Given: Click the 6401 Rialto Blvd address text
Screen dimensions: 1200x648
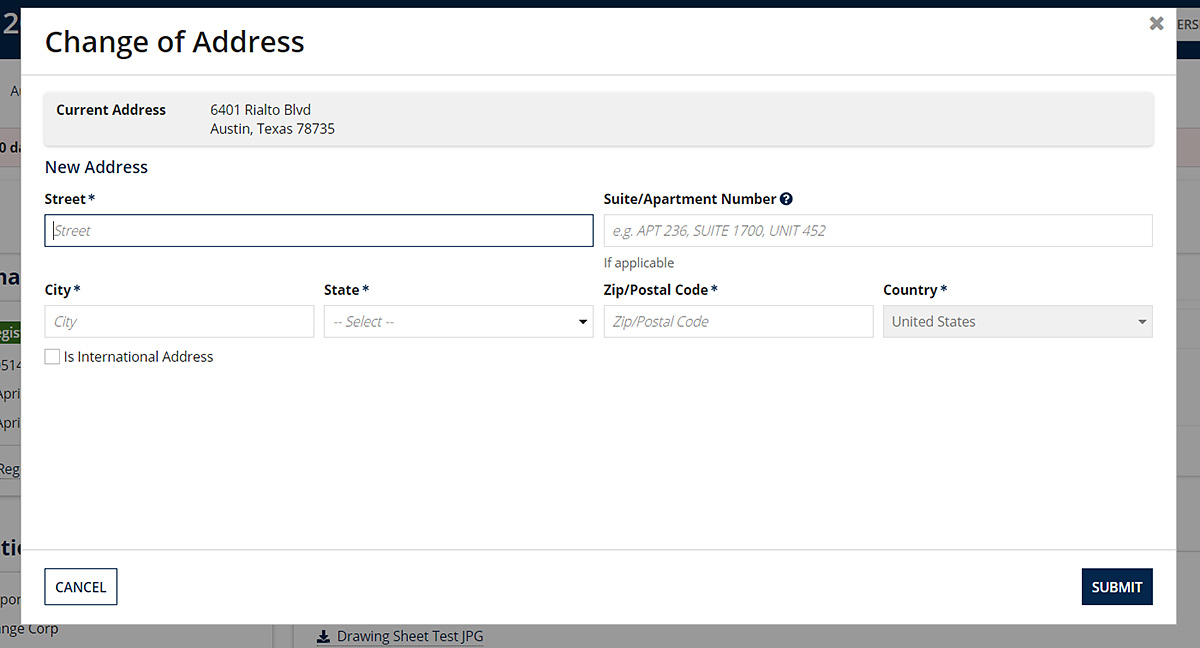Looking at the screenshot, I should pos(260,110).
